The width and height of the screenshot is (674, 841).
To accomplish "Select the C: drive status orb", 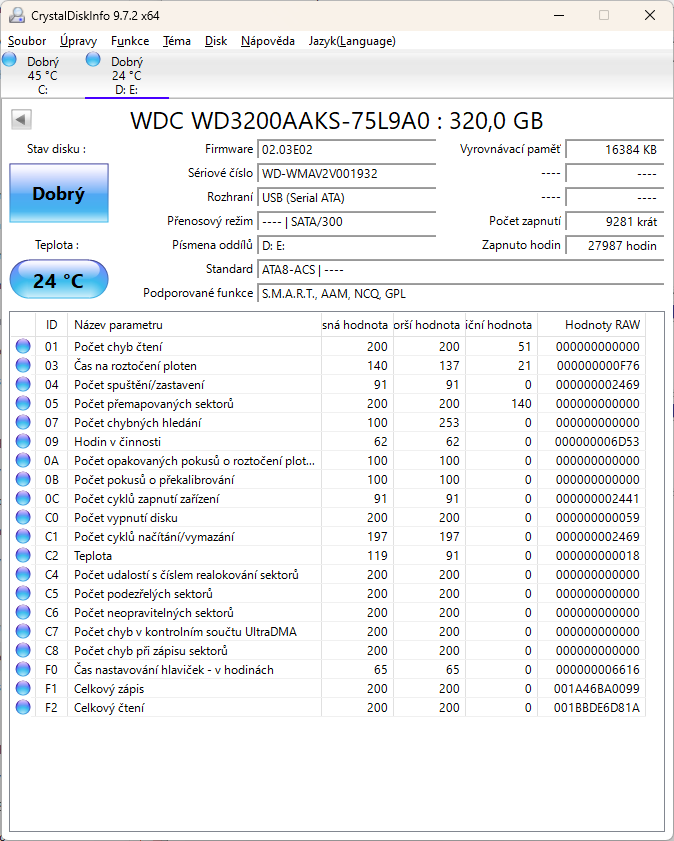I will point(9,59).
